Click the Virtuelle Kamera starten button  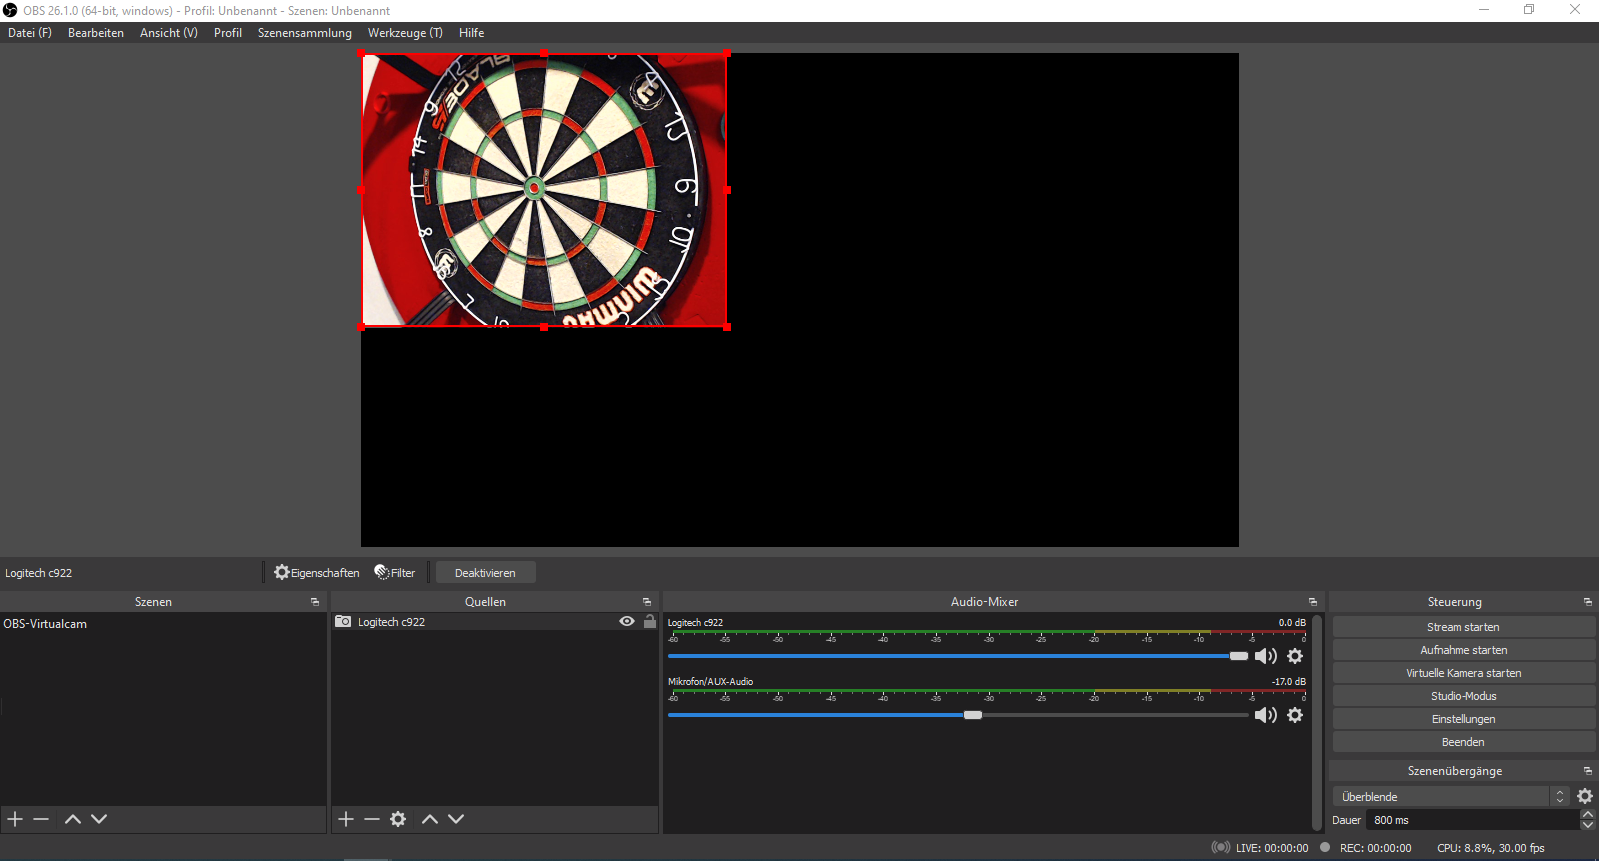coord(1463,673)
